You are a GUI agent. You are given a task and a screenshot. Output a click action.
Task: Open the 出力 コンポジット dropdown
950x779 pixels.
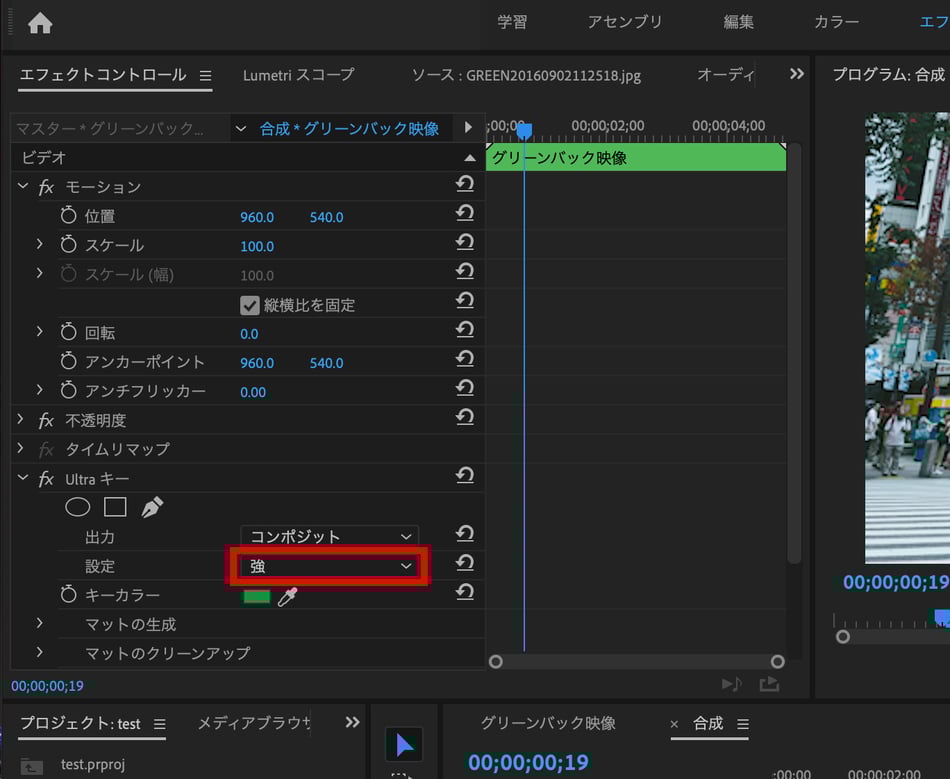coord(330,536)
